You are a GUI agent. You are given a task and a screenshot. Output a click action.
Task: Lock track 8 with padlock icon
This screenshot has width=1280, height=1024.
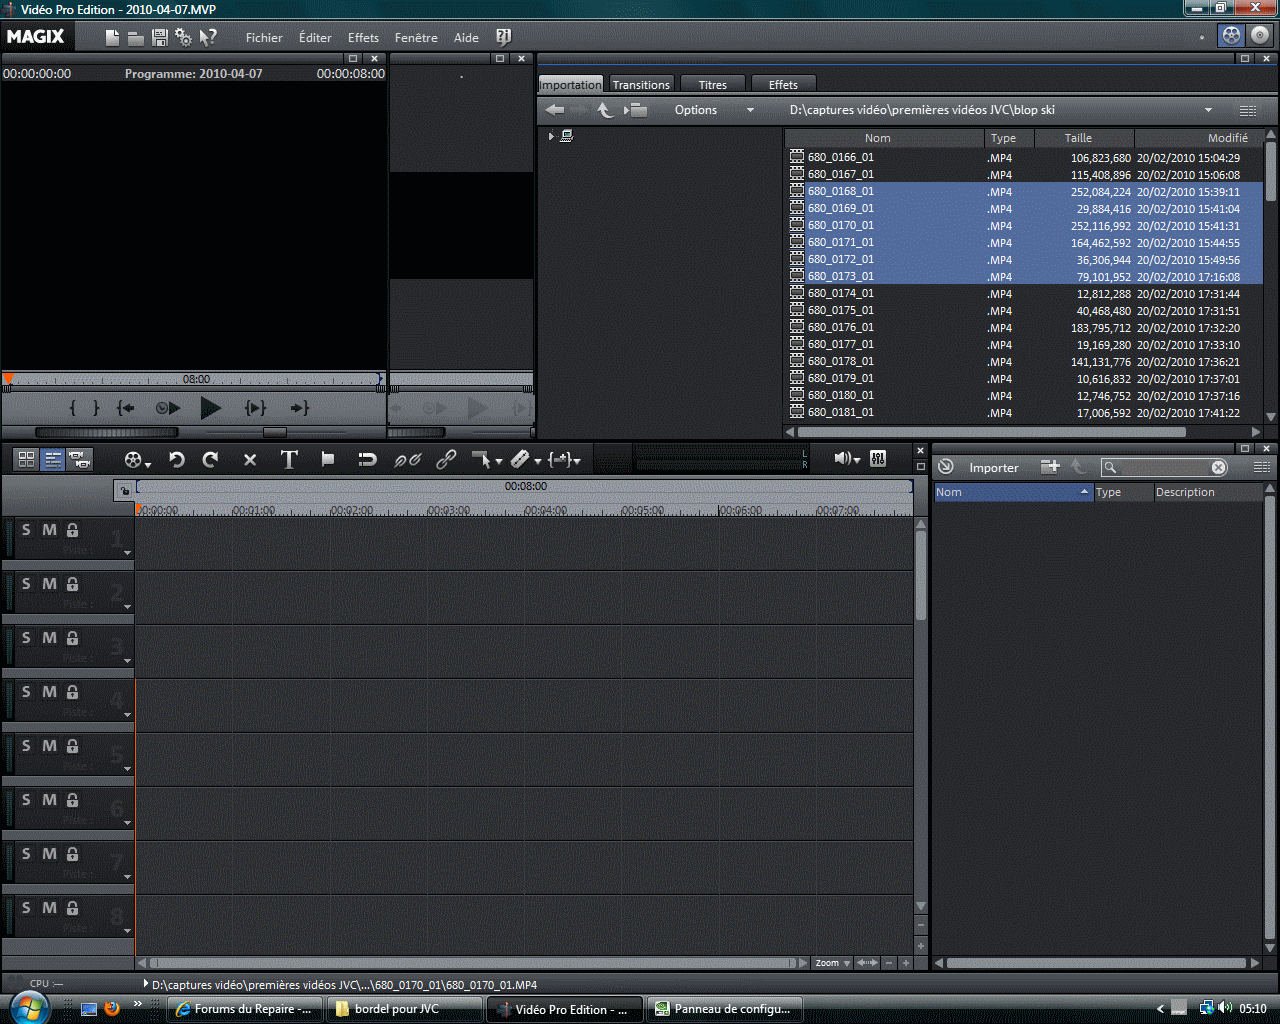click(72, 908)
